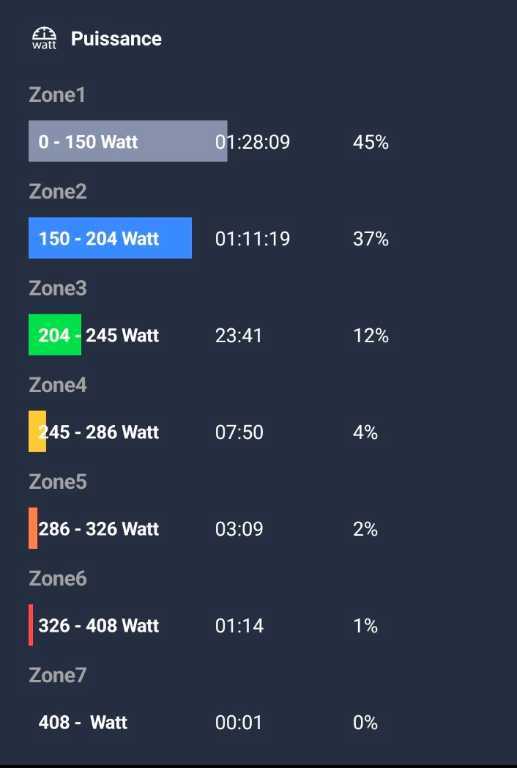Click the red Zone6 bar
The height and width of the screenshot is (768, 517).
click(x=31, y=624)
